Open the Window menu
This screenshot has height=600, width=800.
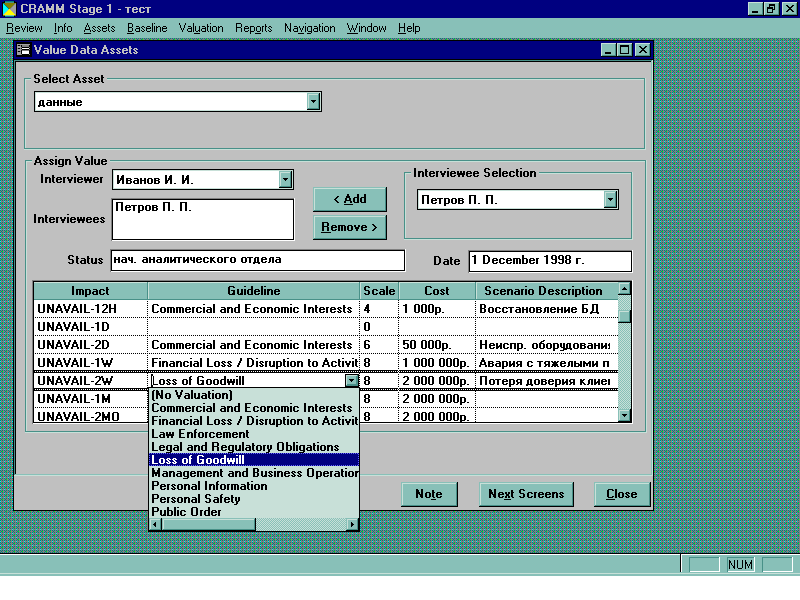coord(366,28)
